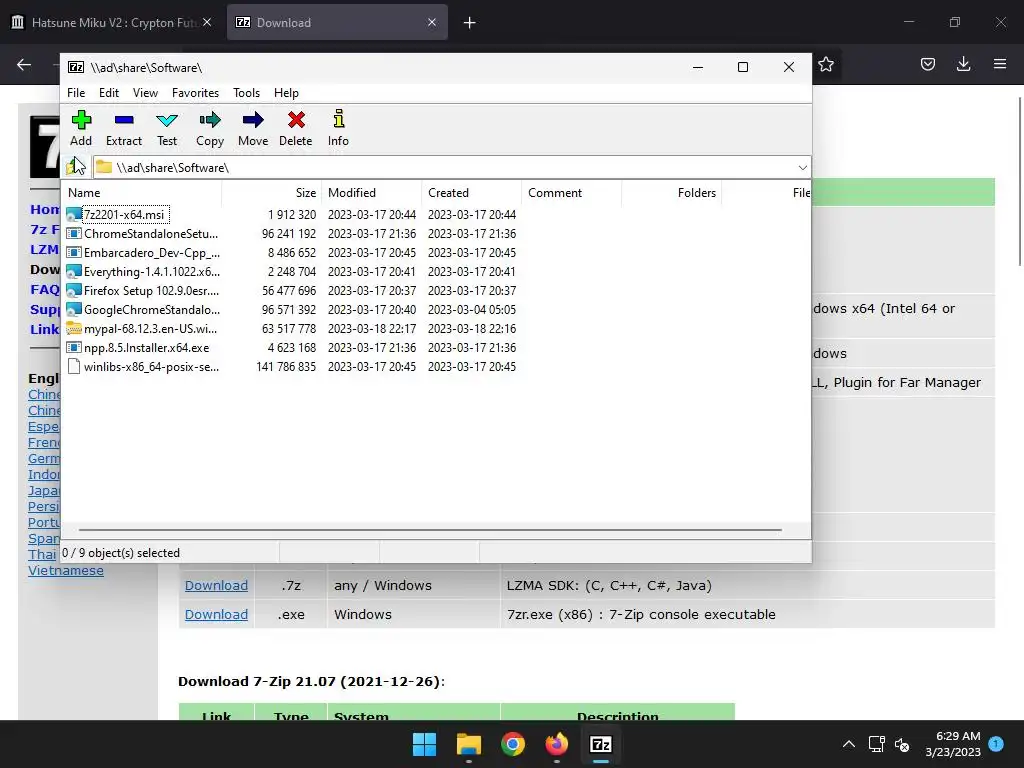This screenshot has height=768, width=1024.
Task: Click the Add toolbar icon in 7-Zip
Action: coord(81,120)
